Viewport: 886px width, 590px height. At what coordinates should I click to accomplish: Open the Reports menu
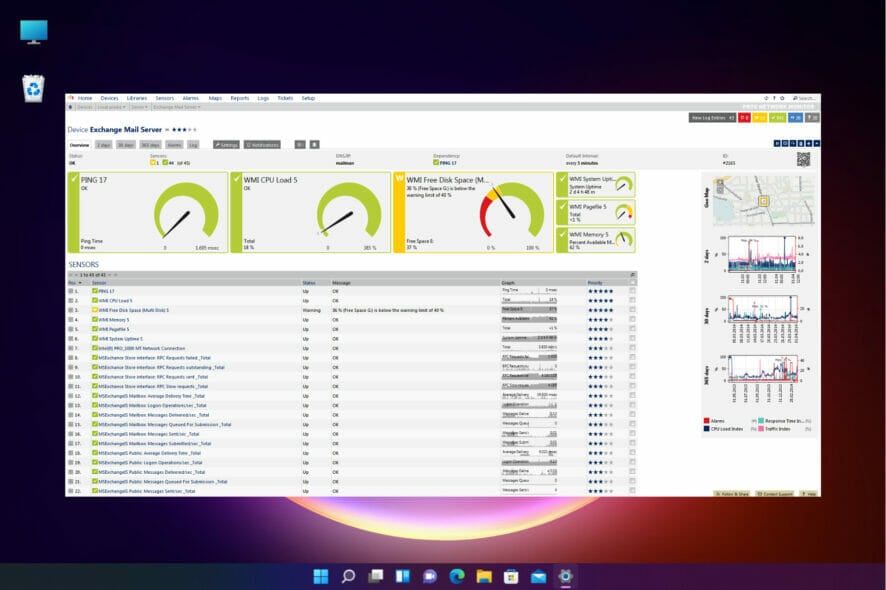click(x=240, y=98)
